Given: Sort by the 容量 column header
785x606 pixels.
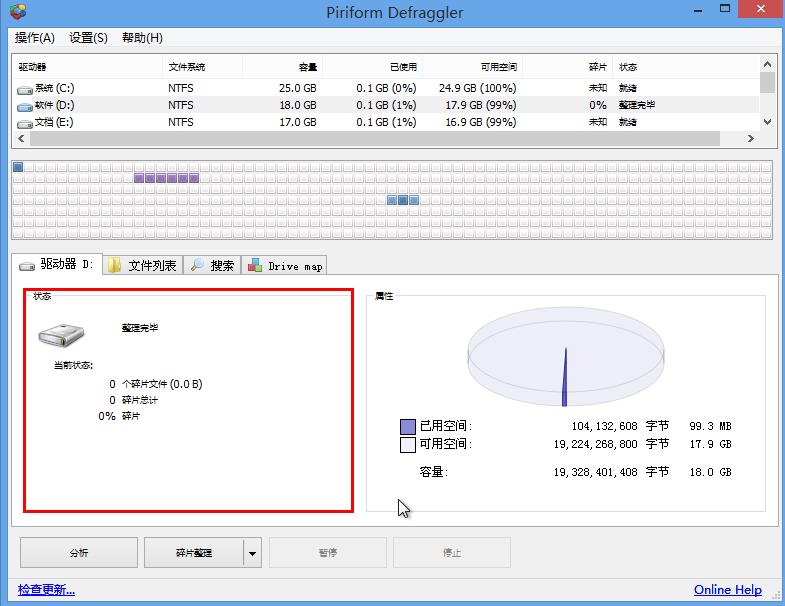Looking at the screenshot, I should 283,67.
